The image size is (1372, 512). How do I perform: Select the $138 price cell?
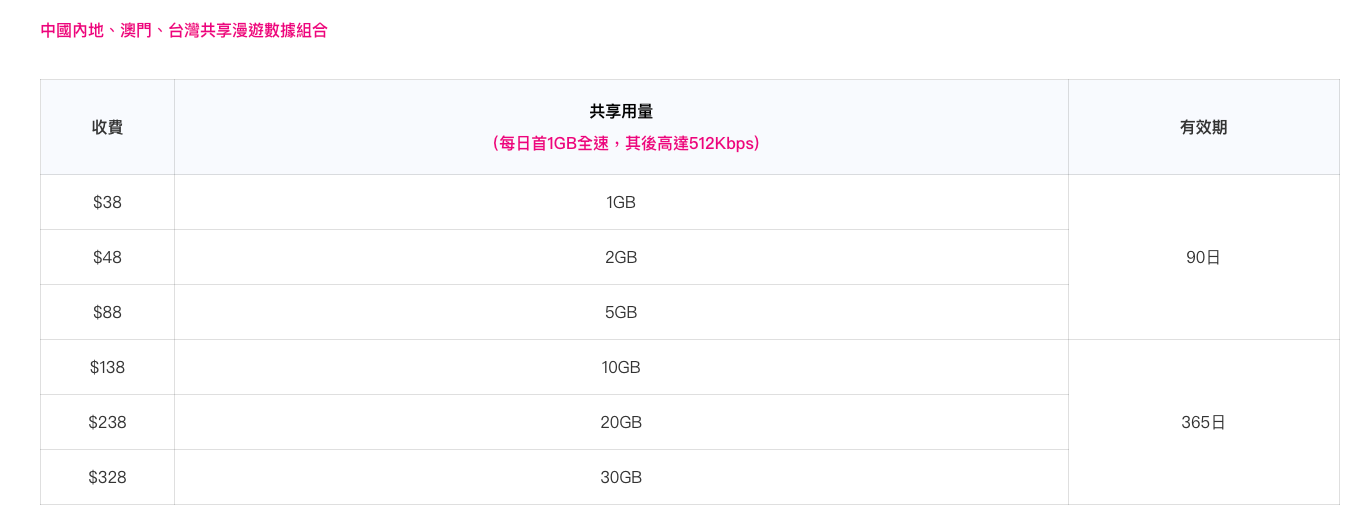tap(107, 367)
